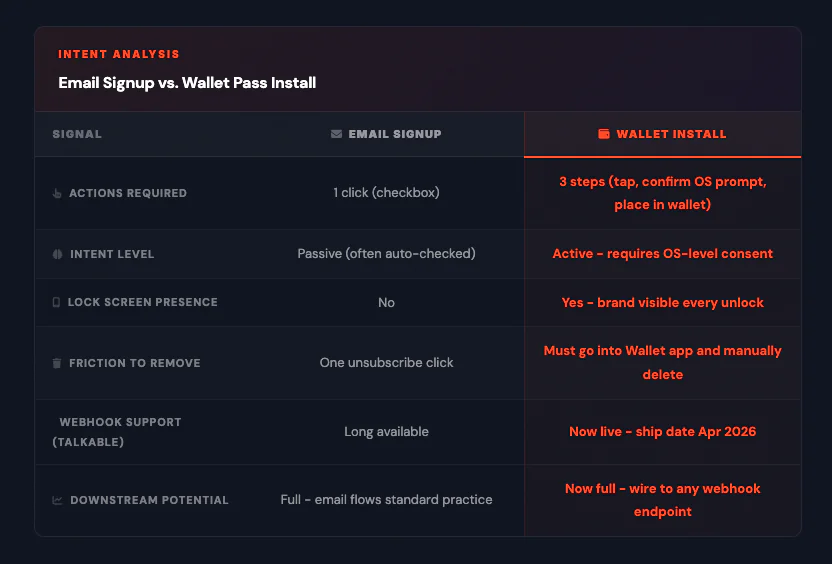Click the "3 steps" wallet install cell
The height and width of the screenshot is (564, 832).
(x=662, y=193)
